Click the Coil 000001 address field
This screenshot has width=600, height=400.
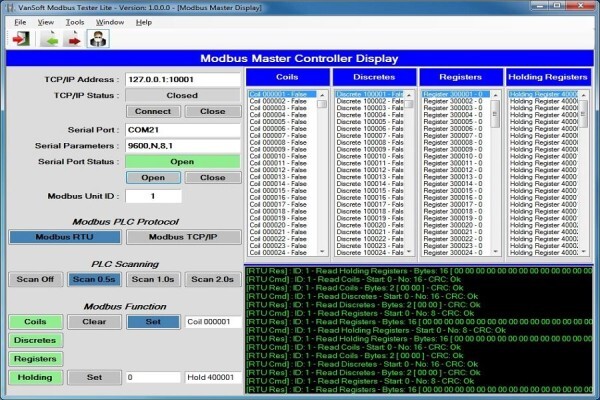pyautogui.click(x=214, y=322)
